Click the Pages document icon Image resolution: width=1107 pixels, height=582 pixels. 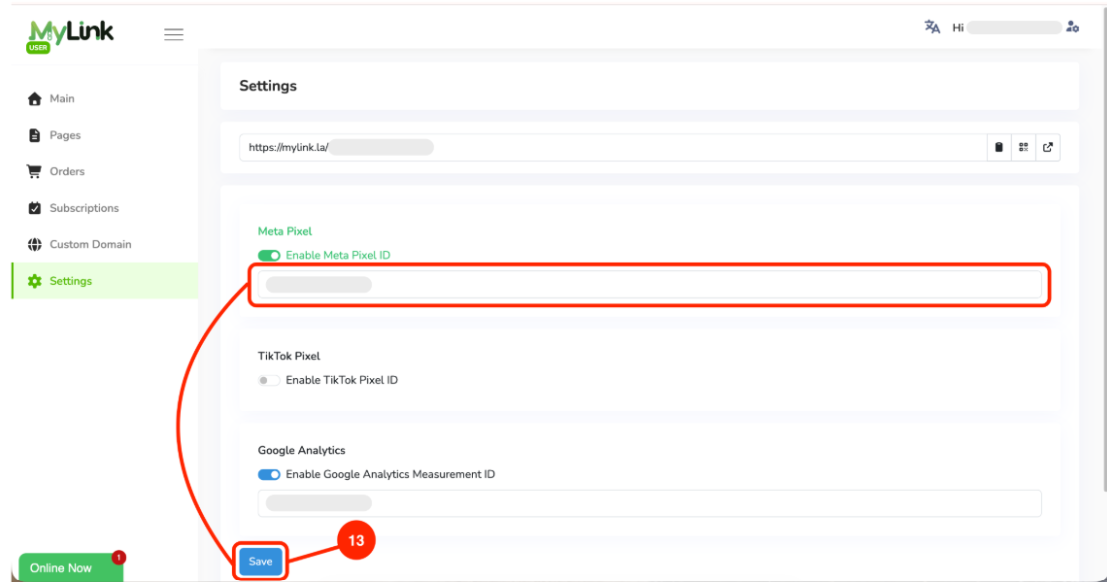pyautogui.click(x=35, y=135)
